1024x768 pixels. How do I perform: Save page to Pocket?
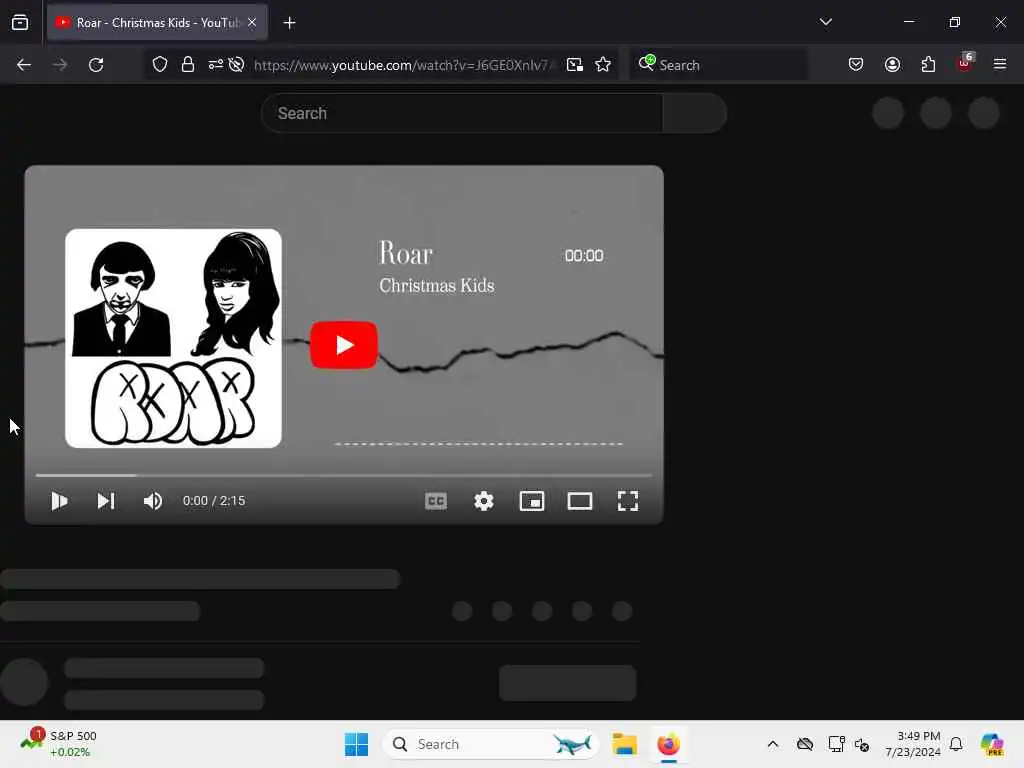click(856, 64)
